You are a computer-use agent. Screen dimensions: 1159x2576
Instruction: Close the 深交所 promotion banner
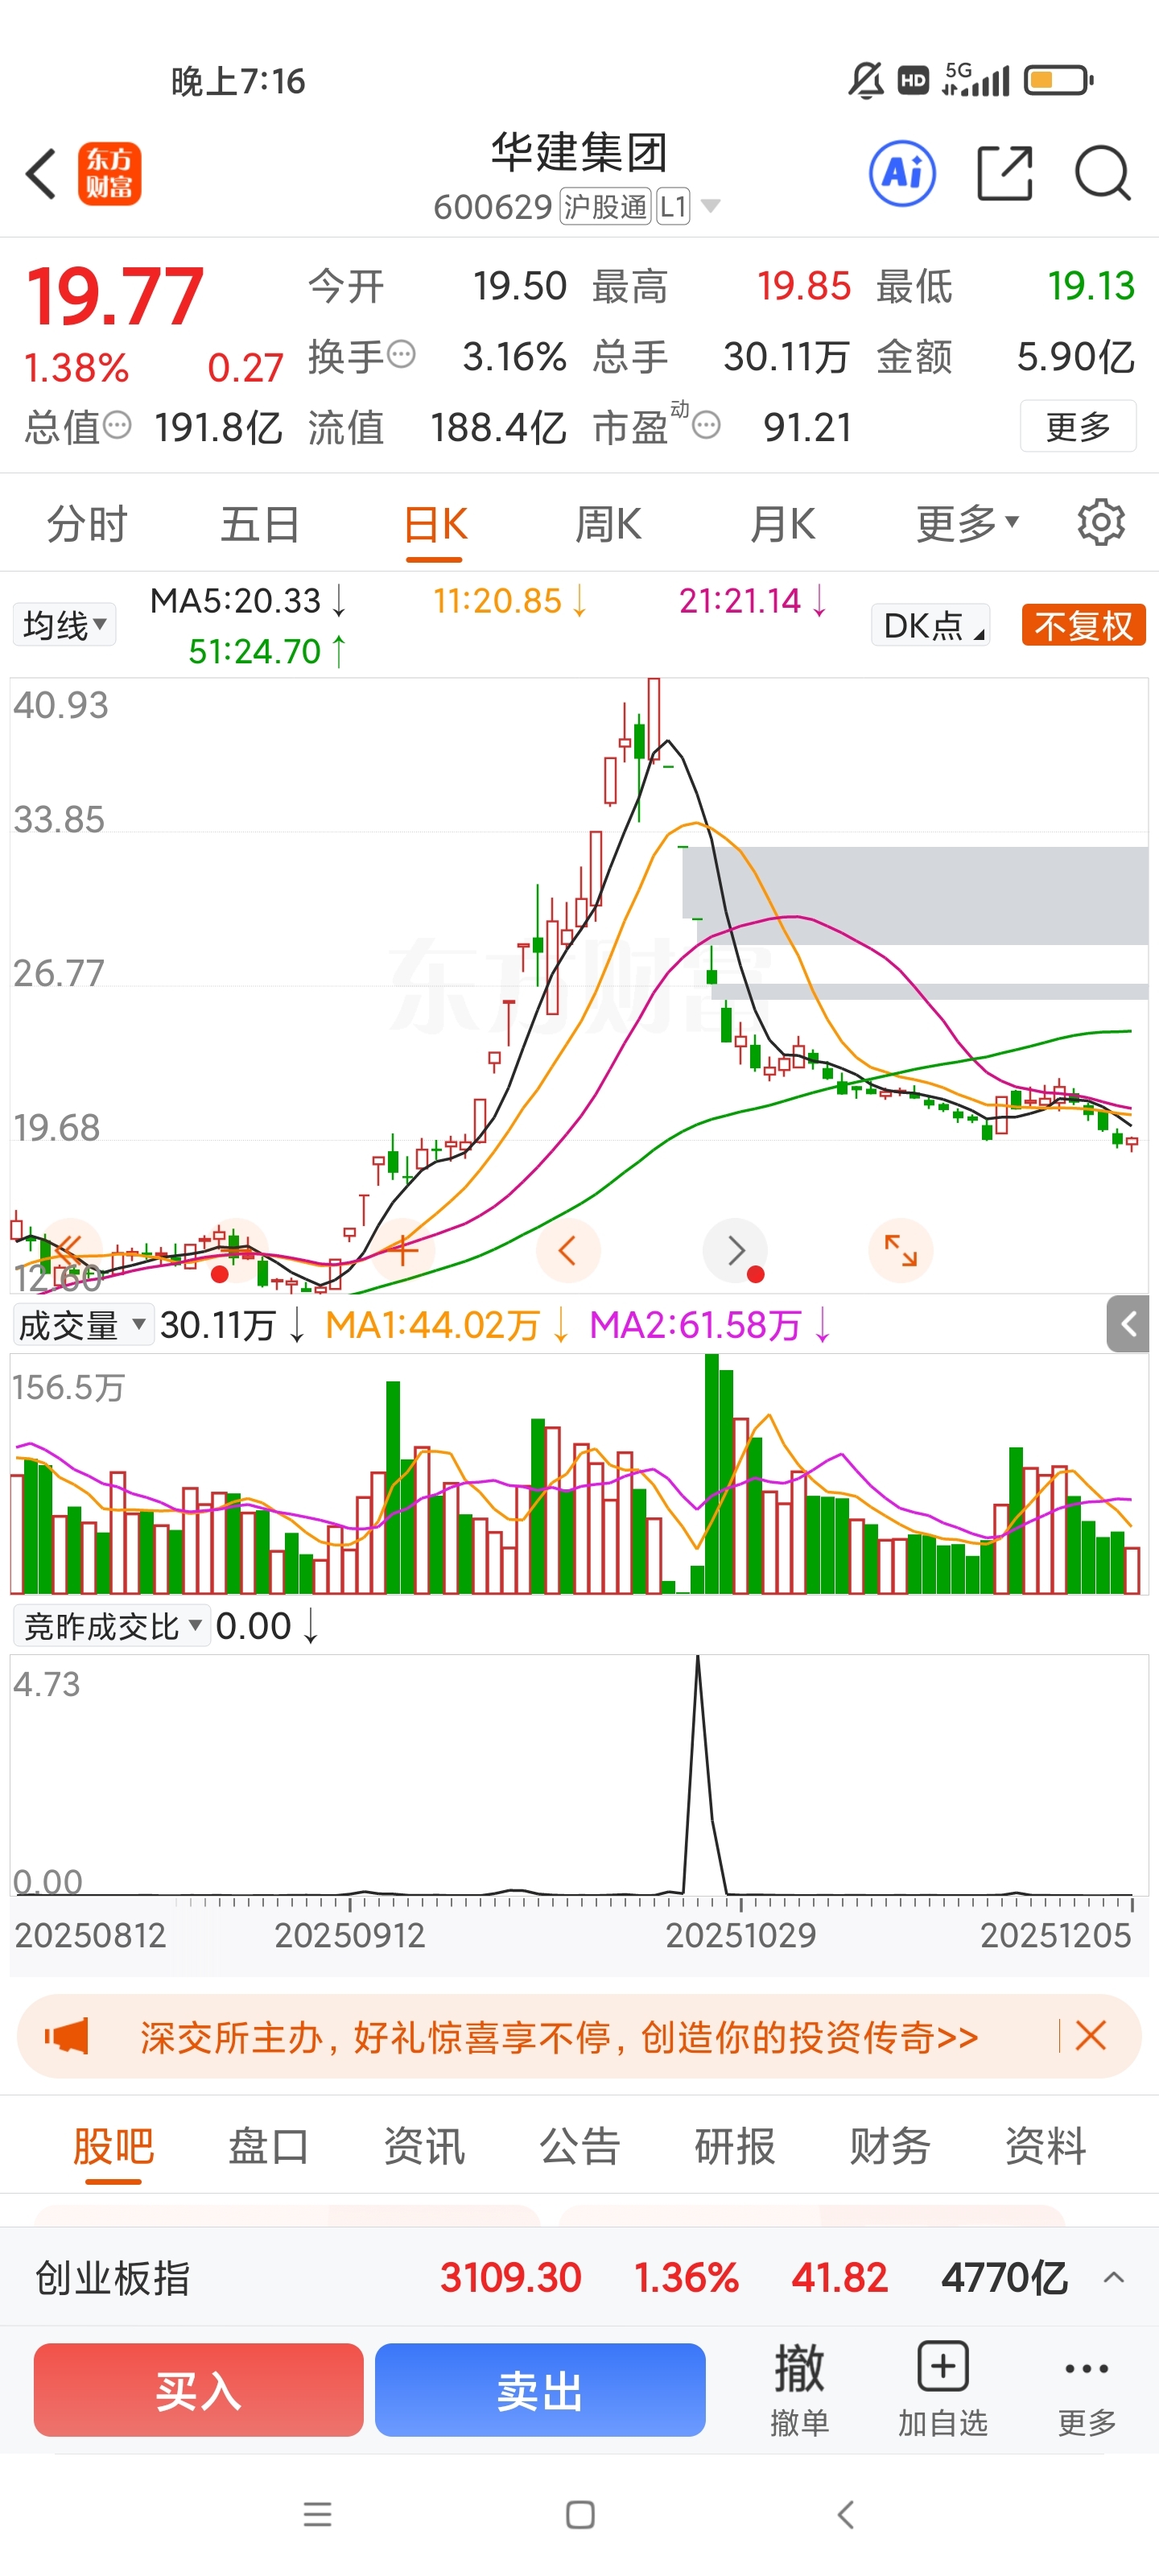coord(1090,2035)
